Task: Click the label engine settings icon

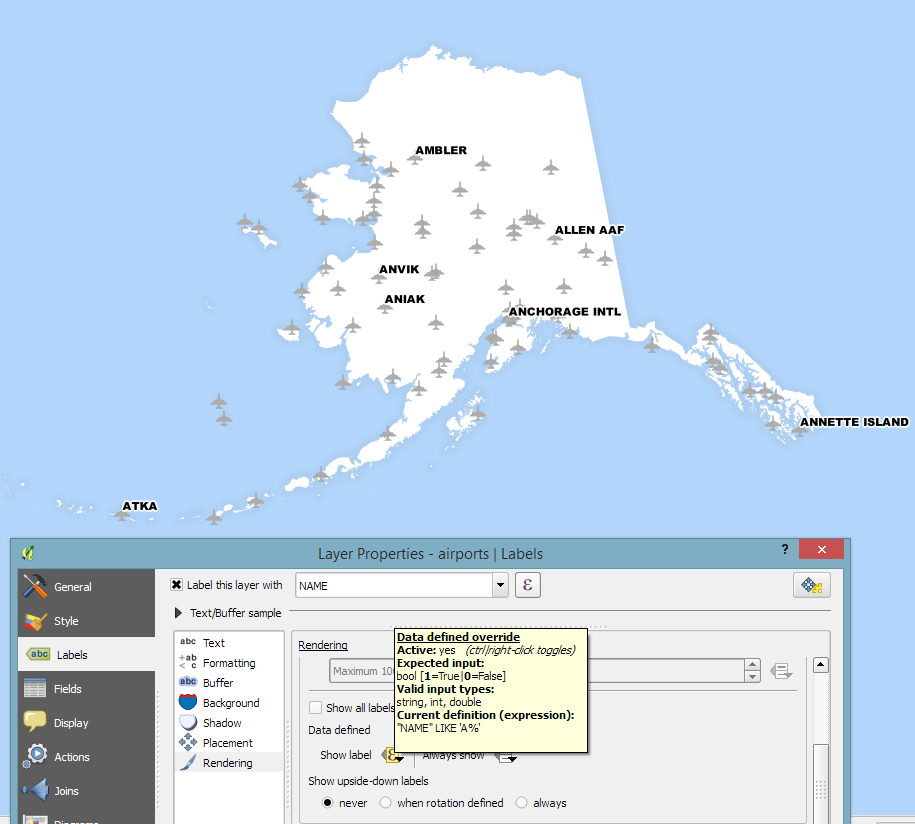Action: [x=812, y=586]
